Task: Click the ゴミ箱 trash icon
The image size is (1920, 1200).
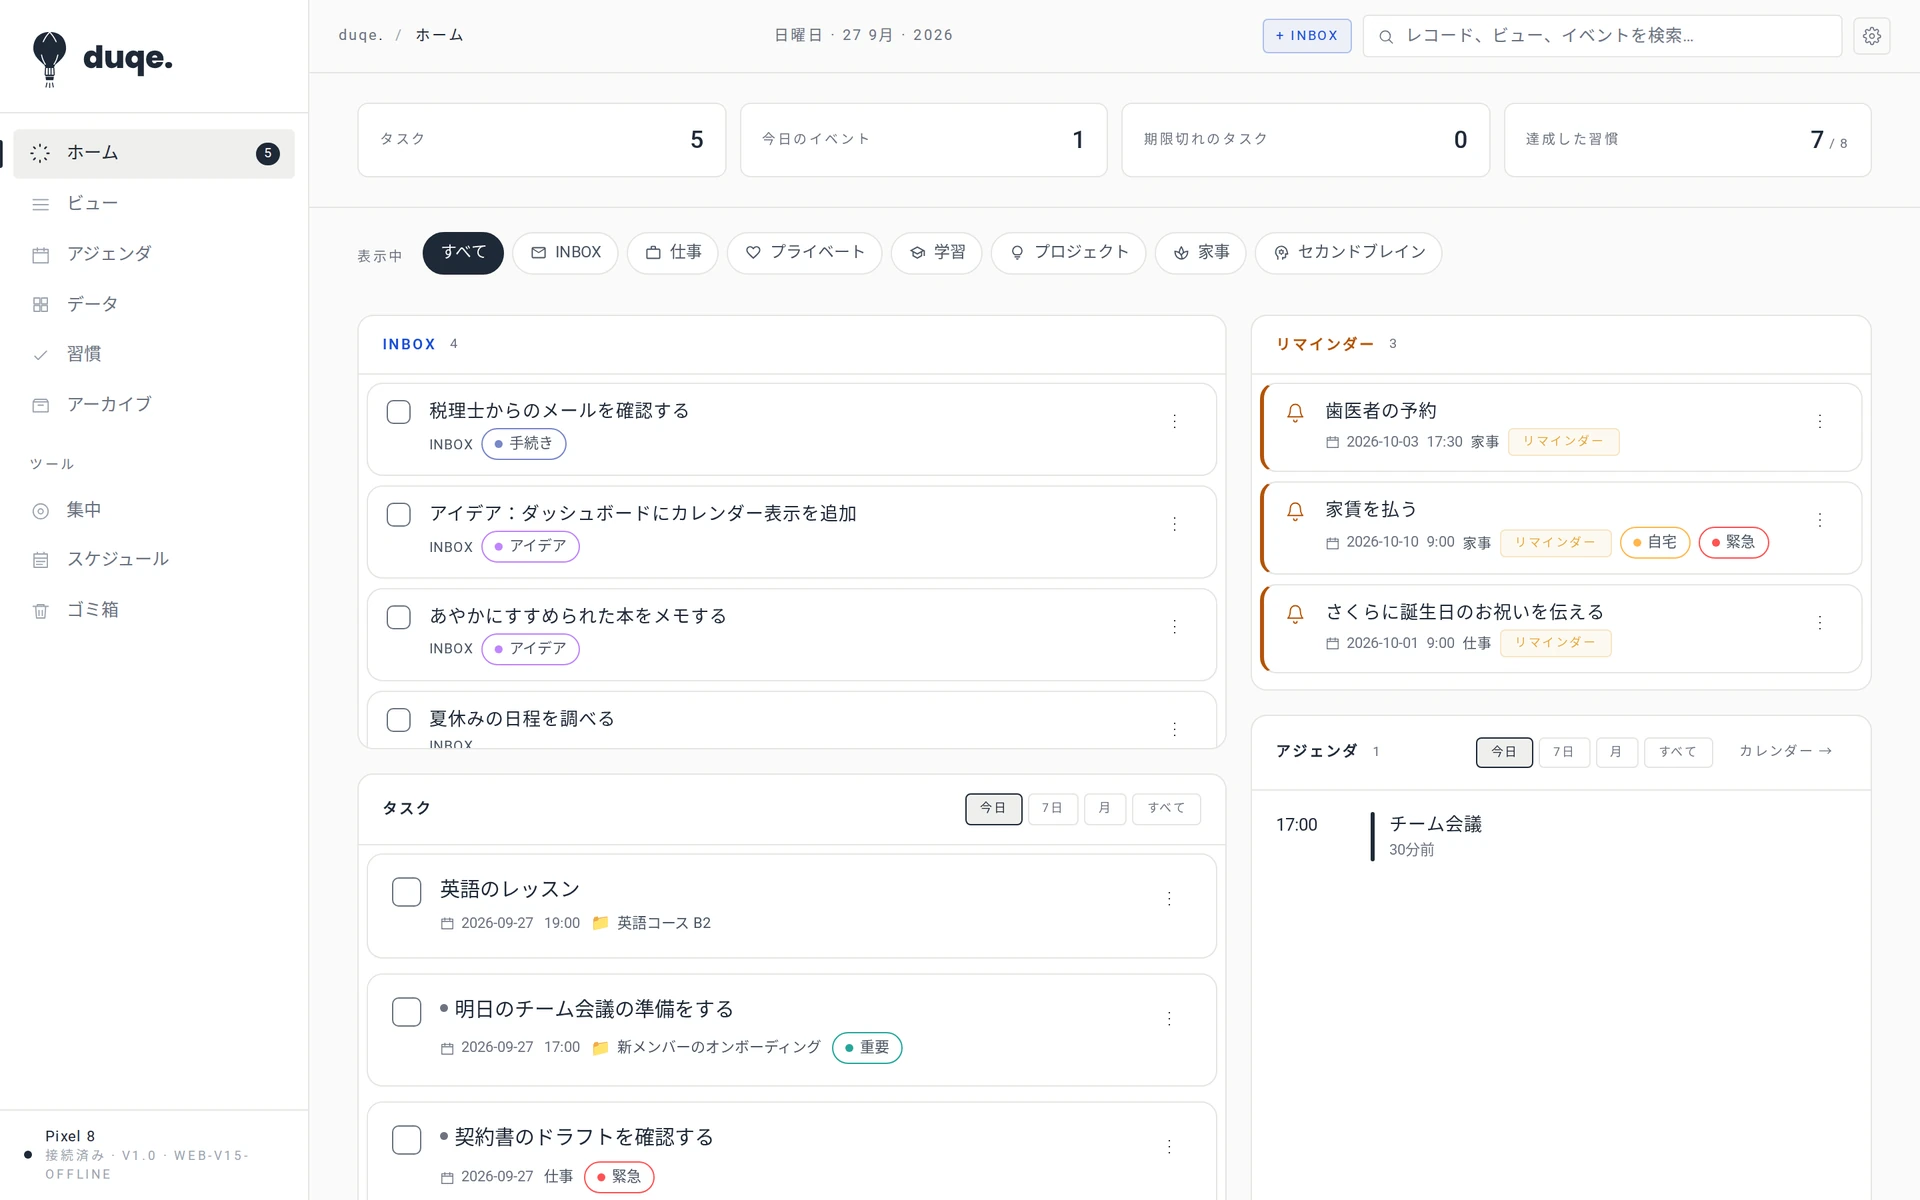Action: [40, 610]
